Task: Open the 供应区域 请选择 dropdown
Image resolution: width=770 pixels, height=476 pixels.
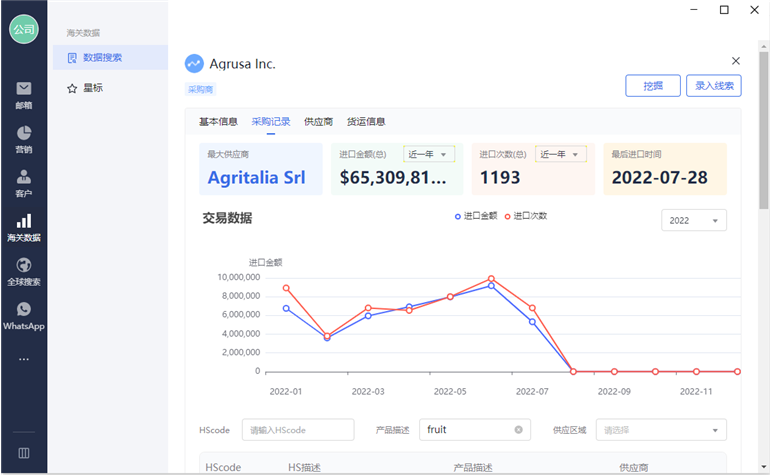Action: click(x=661, y=430)
